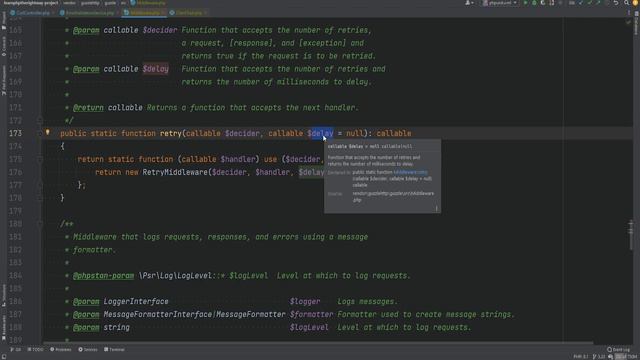Open the Pull Requests sidebar button
Screen dimensions: 640x360
point(4,80)
